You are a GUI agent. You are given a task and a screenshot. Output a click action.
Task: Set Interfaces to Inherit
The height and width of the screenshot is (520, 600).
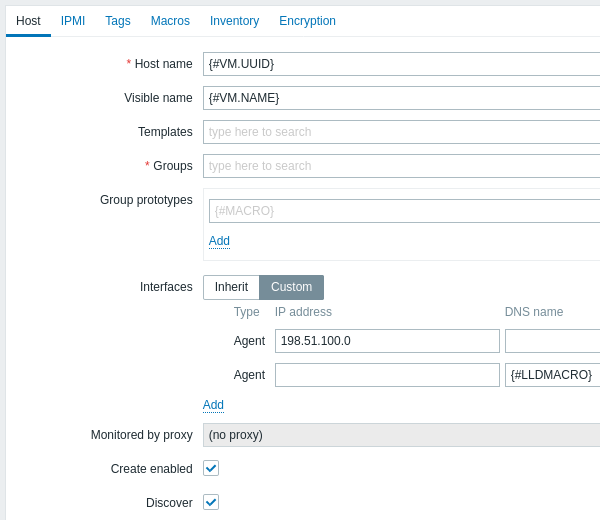click(231, 287)
